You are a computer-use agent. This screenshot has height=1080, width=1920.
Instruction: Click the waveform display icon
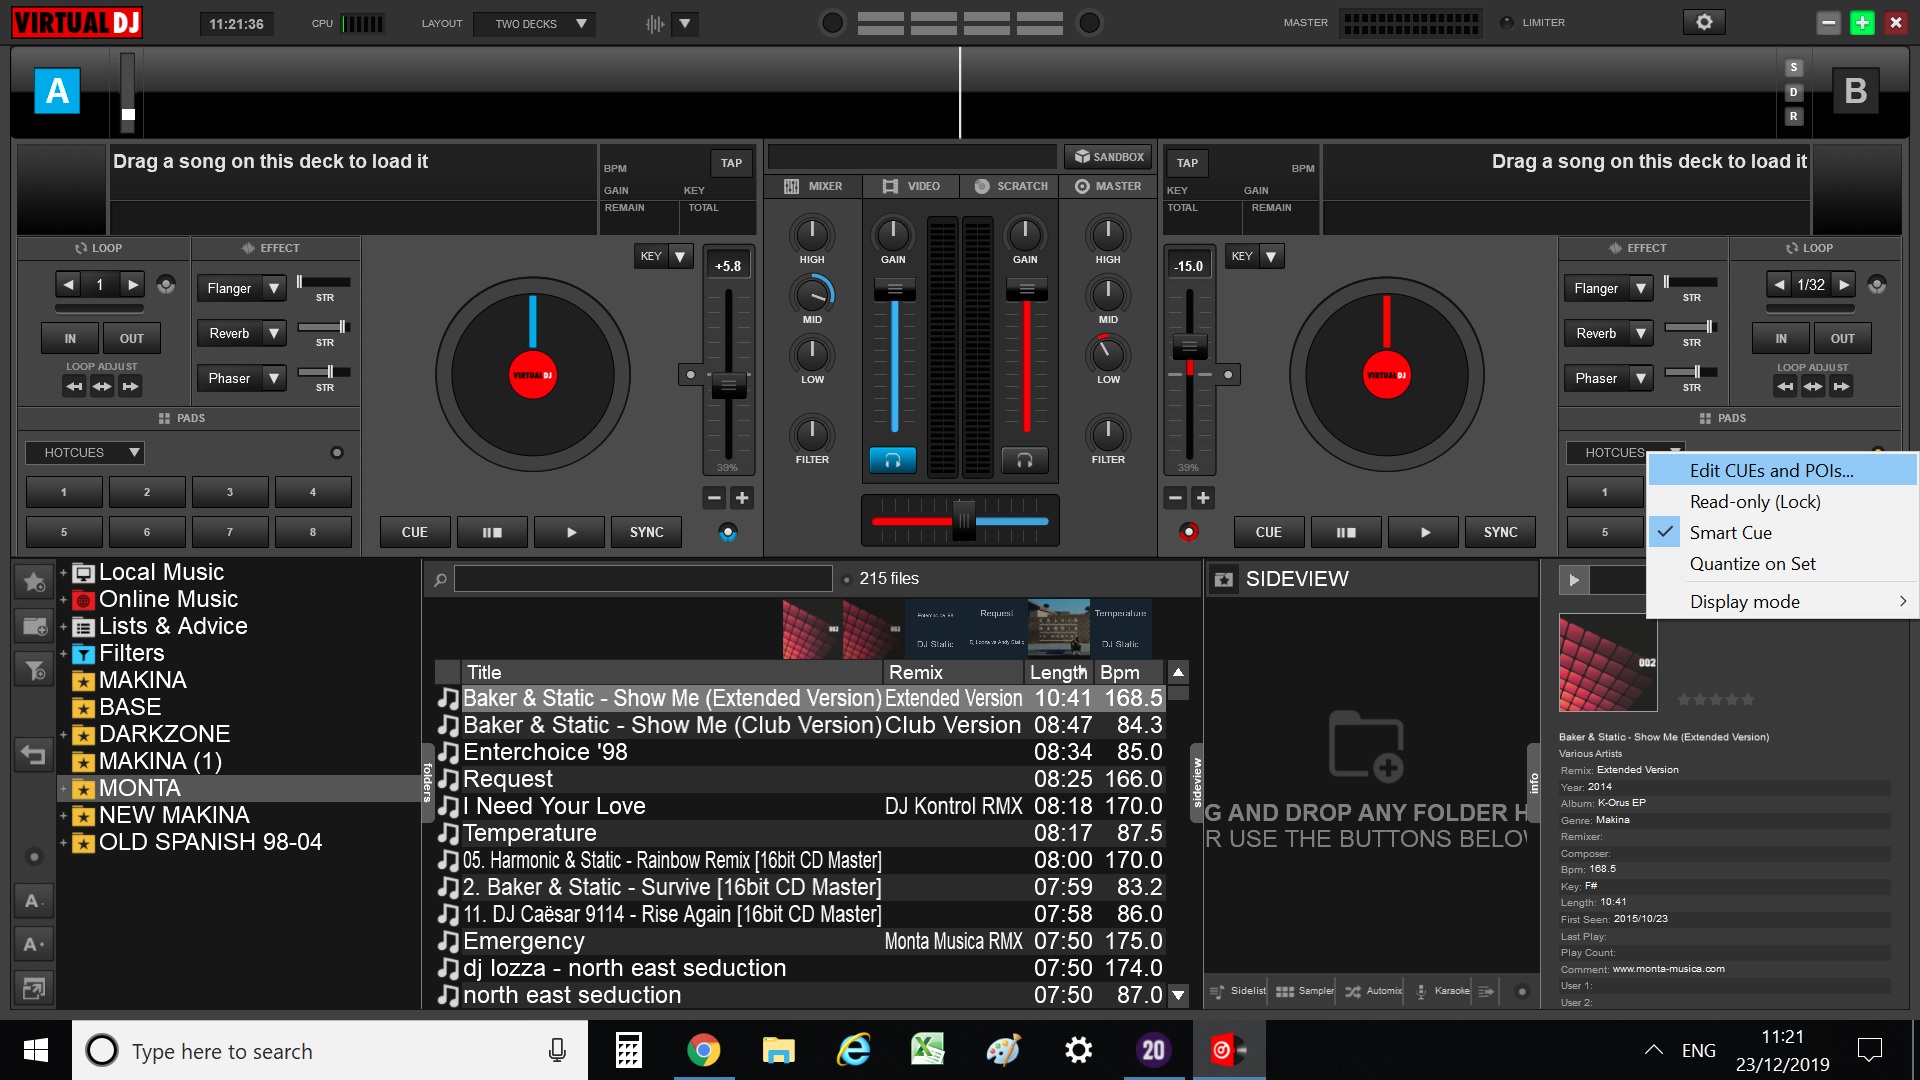(x=655, y=23)
